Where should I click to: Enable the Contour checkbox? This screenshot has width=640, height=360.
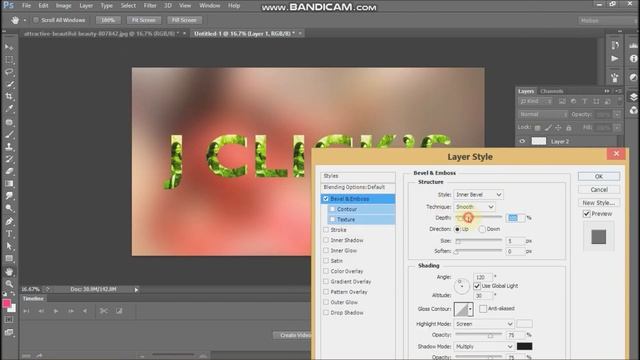pos(332,209)
